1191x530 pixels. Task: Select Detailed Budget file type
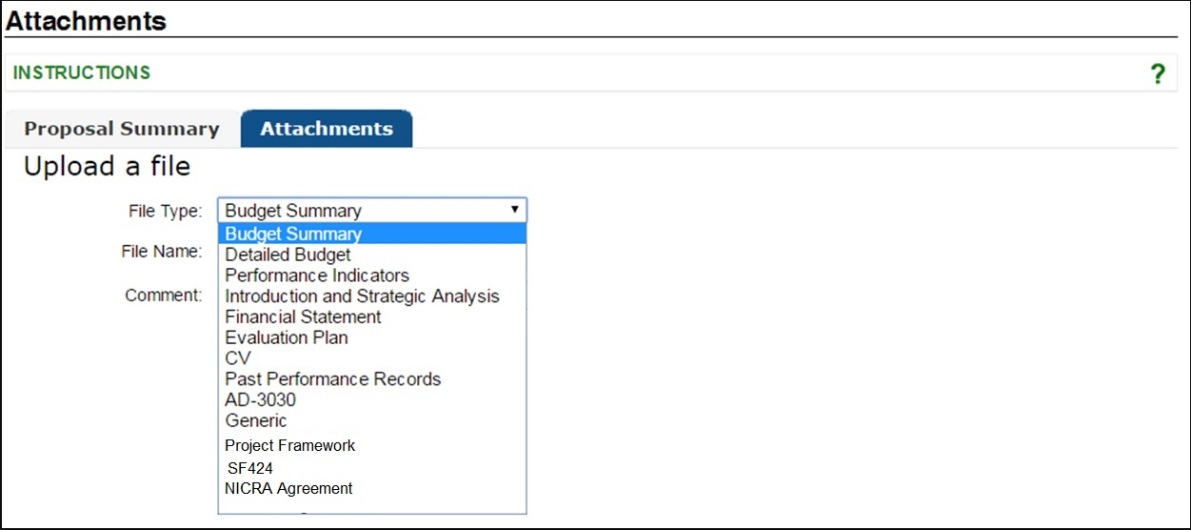[x=288, y=255]
